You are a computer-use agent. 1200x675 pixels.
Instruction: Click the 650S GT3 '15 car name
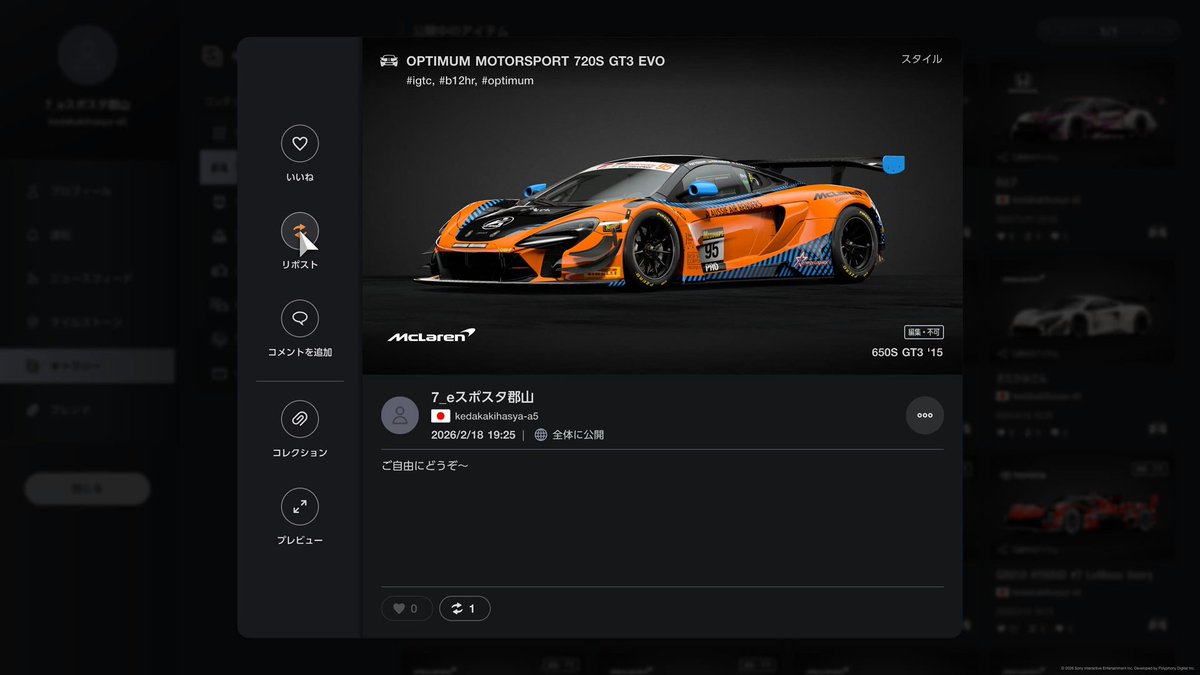point(907,352)
